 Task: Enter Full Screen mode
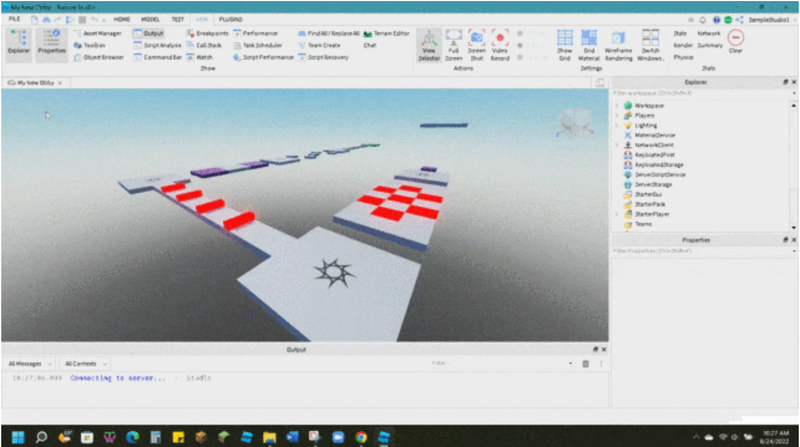453,45
